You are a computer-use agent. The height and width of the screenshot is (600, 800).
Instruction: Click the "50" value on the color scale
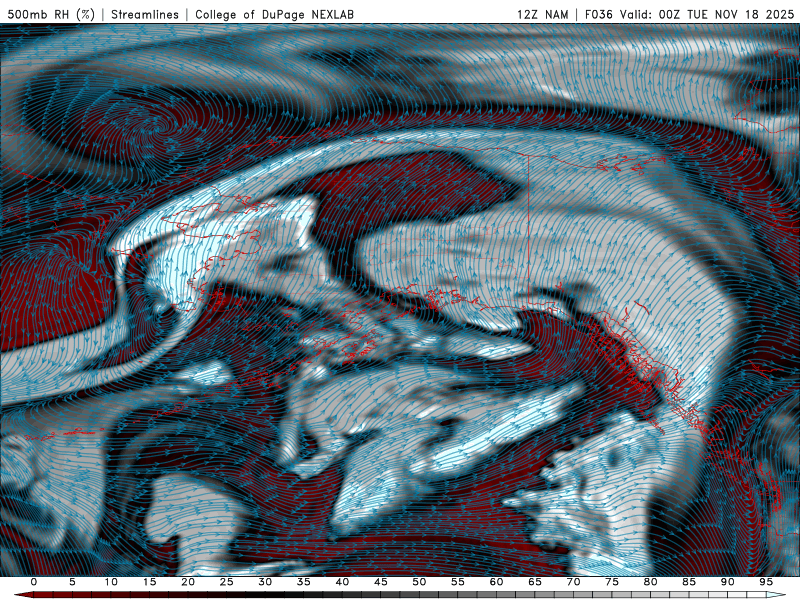pyautogui.click(x=419, y=582)
